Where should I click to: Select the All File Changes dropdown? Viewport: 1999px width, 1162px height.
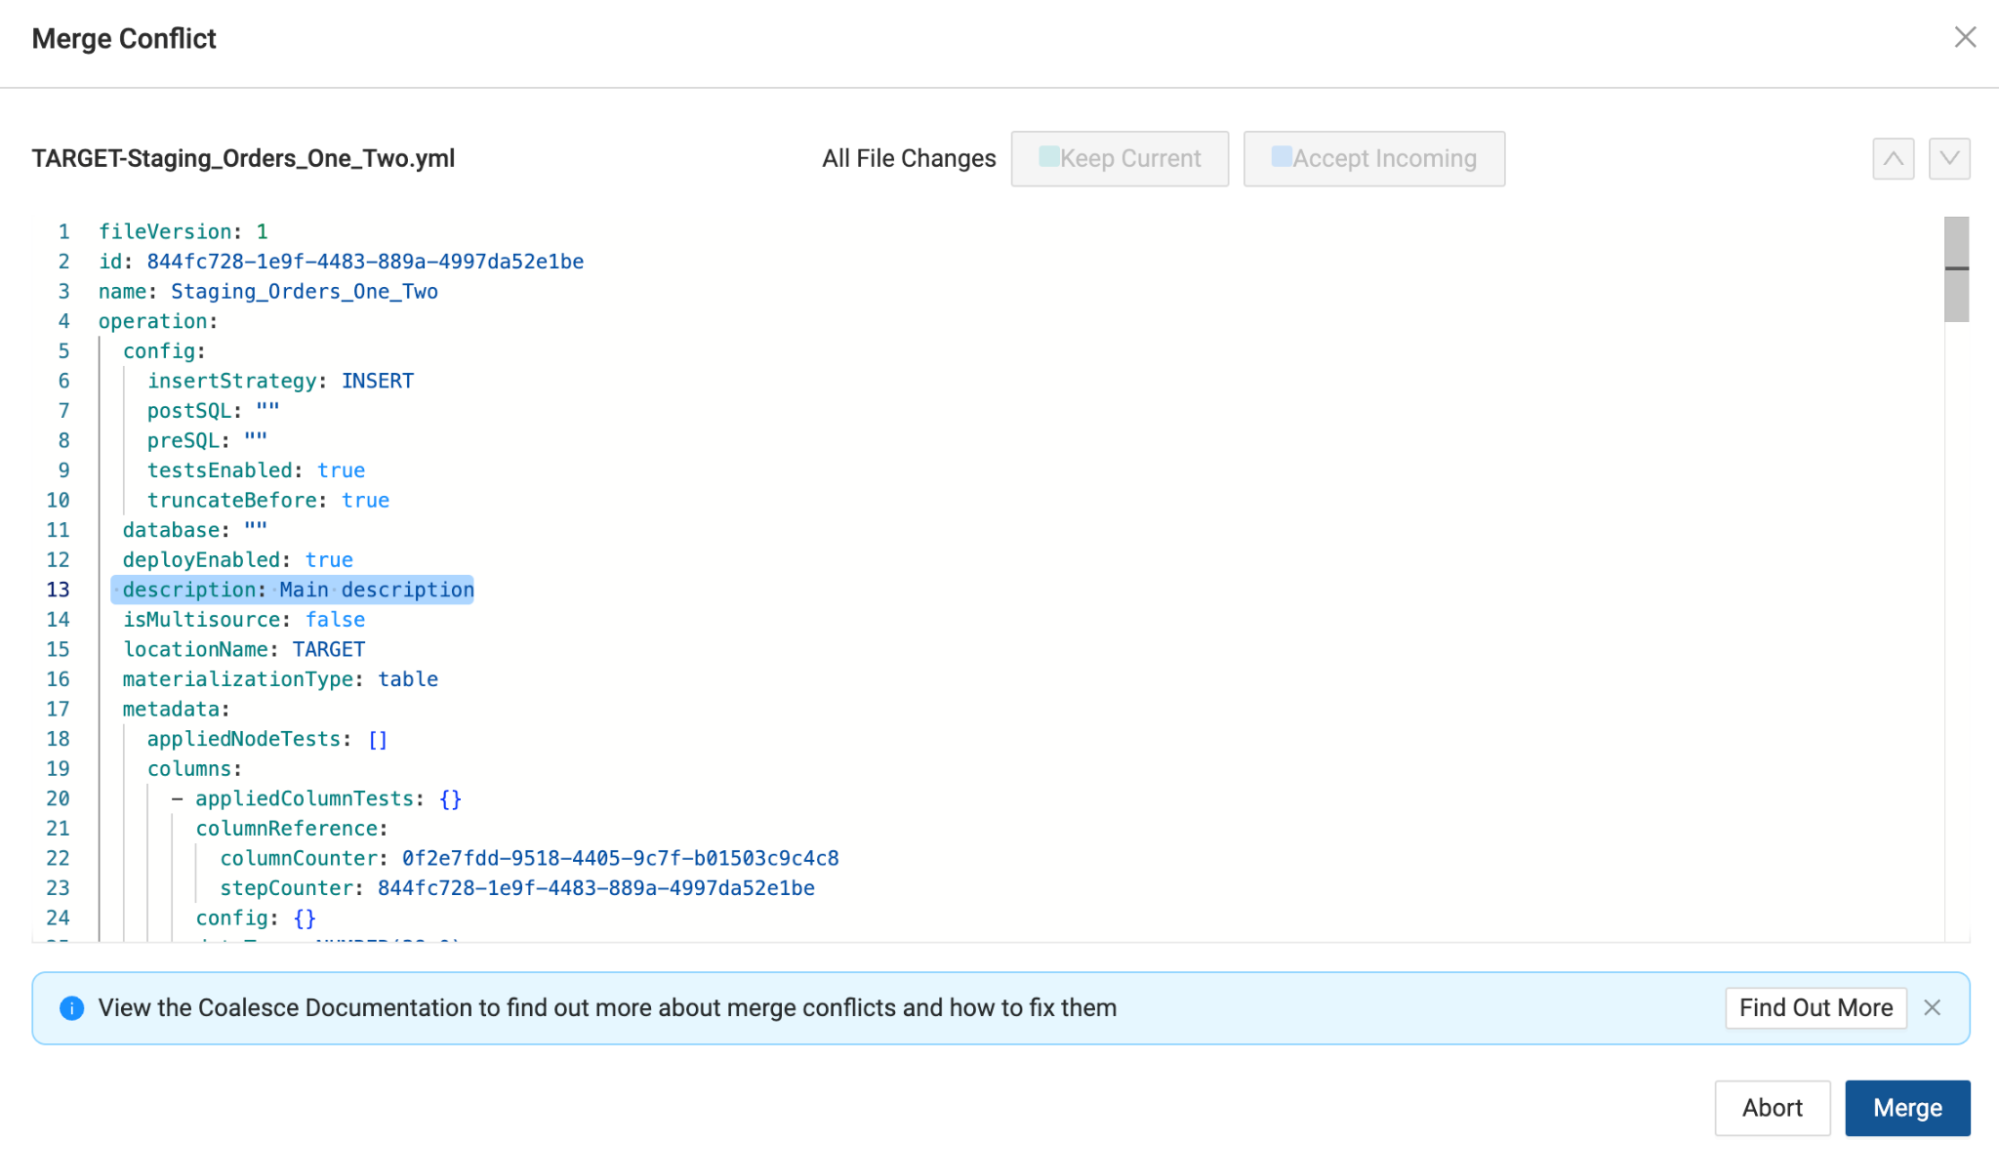[908, 158]
